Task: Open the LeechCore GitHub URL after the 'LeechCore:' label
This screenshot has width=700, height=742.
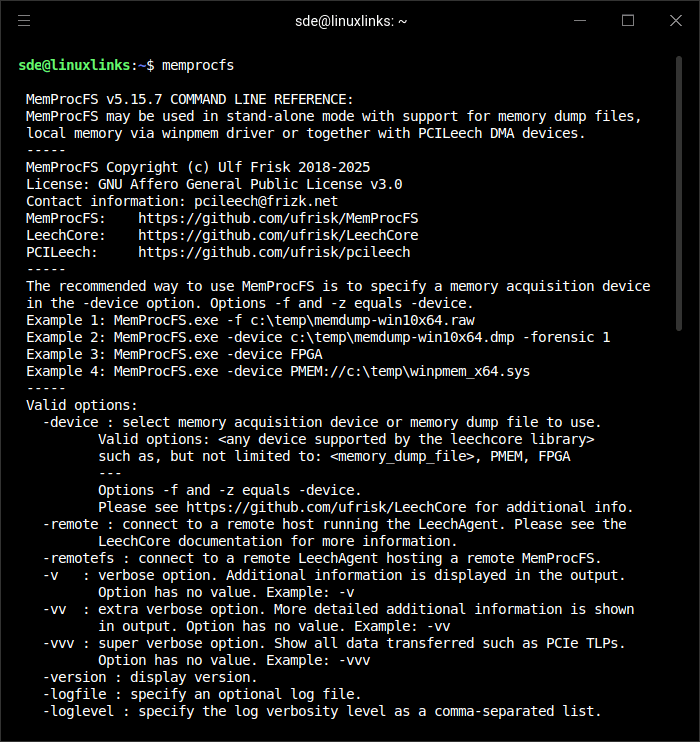Action: coord(278,235)
